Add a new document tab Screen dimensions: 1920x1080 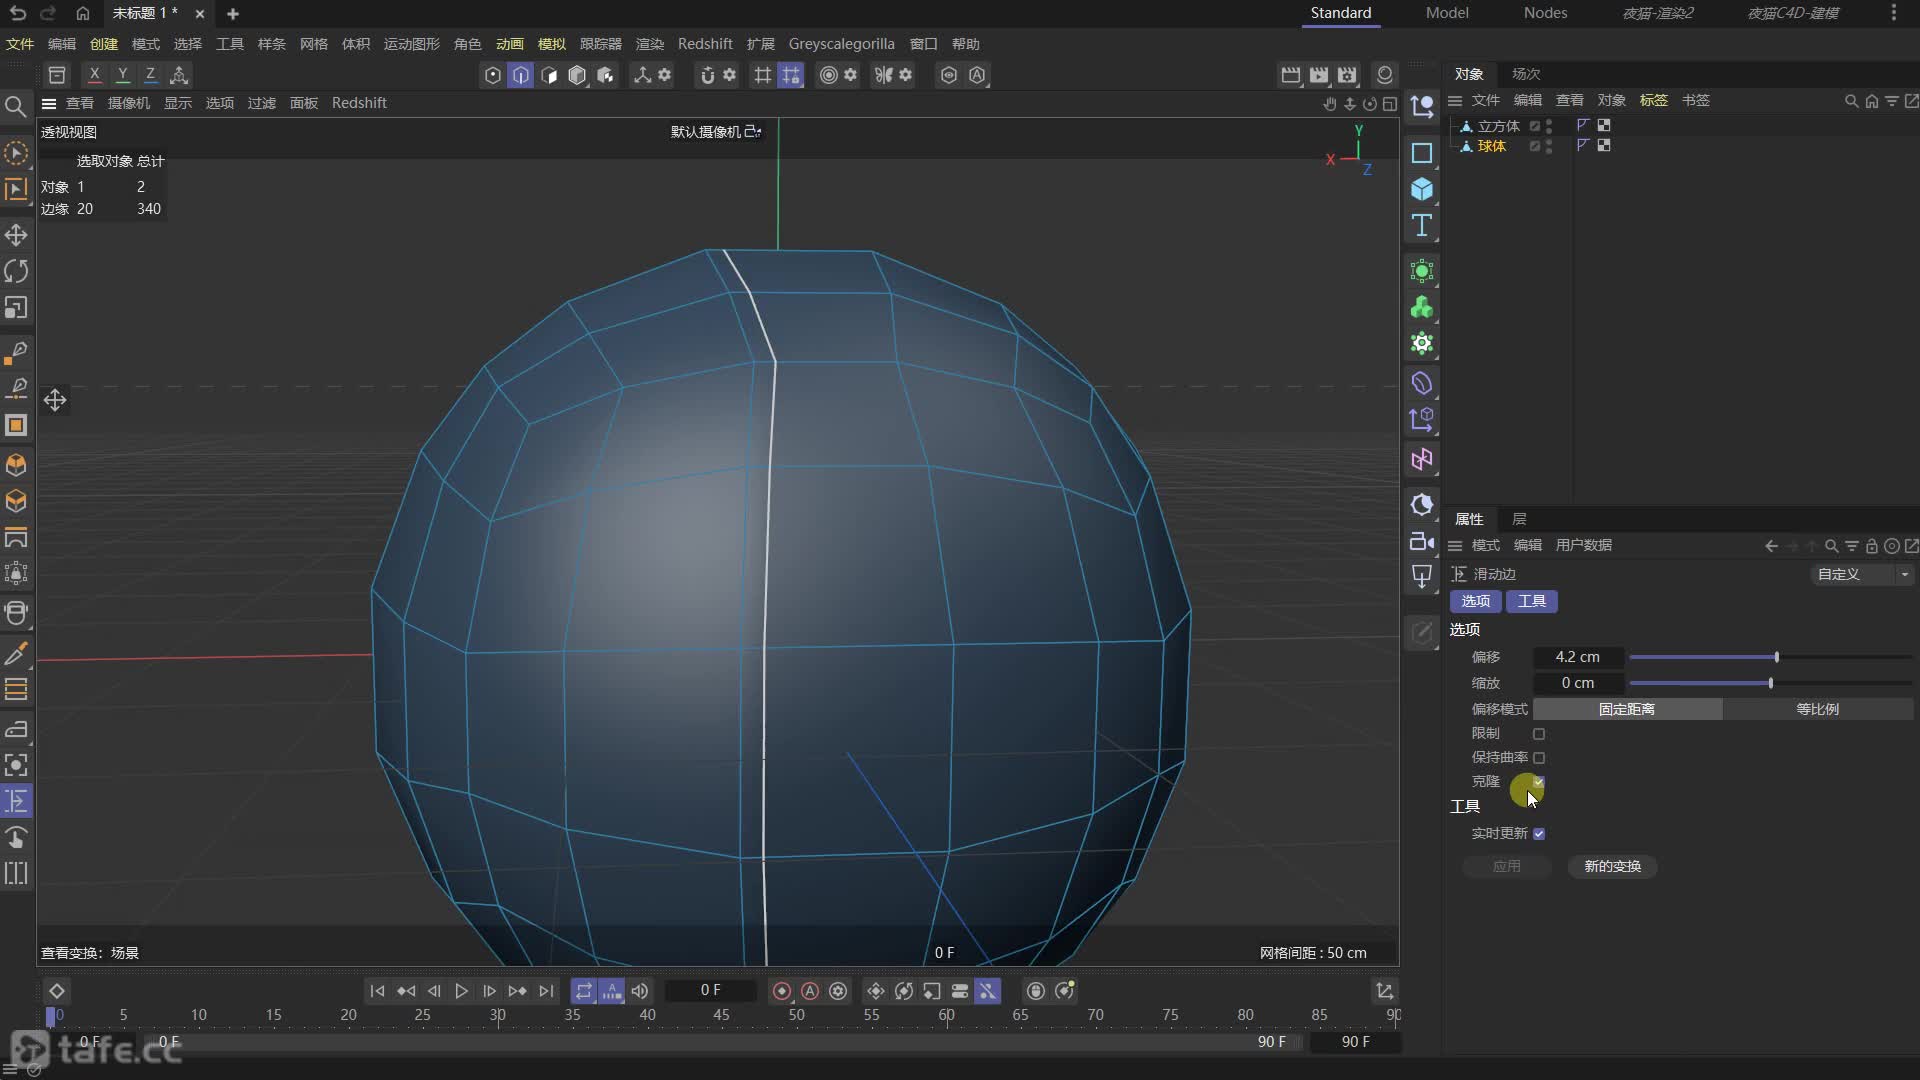point(233,13)
